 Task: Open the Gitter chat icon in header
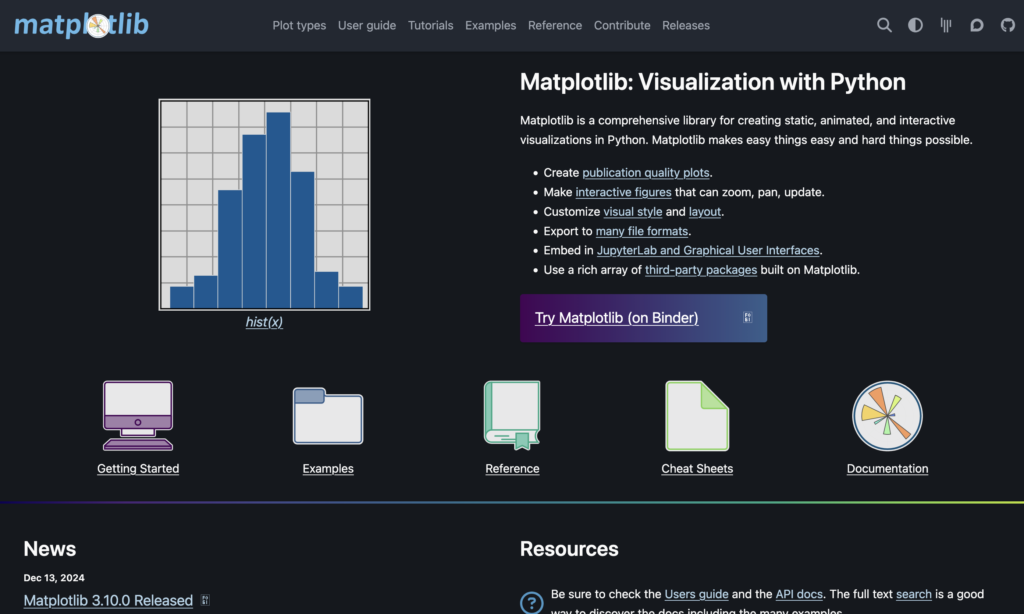pyautogui.click(x=946, y=25)
